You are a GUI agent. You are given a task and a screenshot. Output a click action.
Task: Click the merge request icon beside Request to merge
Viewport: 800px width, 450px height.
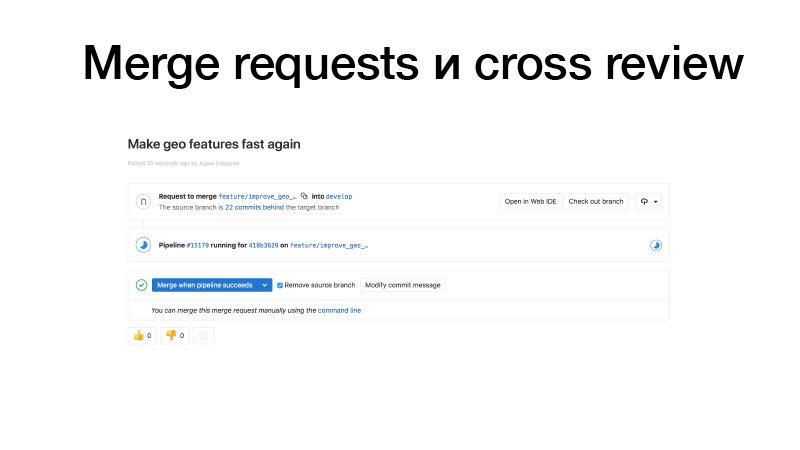[x=143, y=202]
